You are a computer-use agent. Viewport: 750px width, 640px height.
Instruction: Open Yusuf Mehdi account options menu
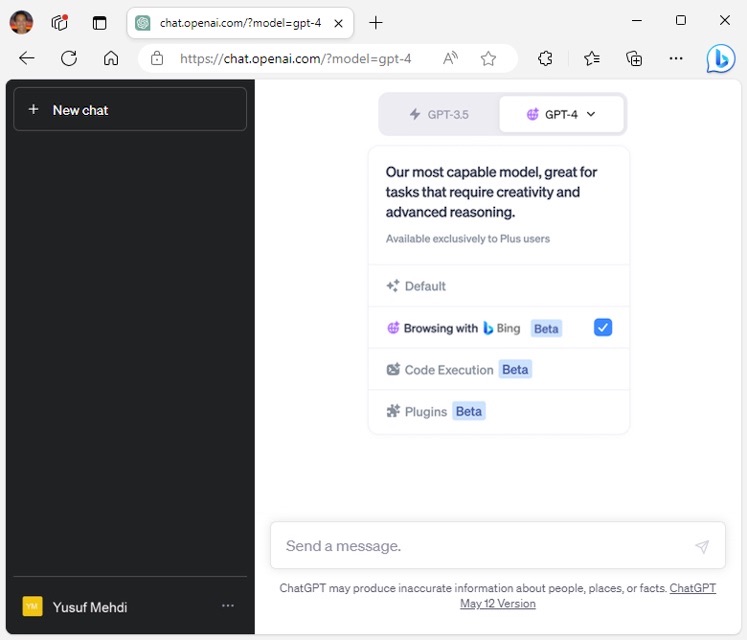click(228, 606)
